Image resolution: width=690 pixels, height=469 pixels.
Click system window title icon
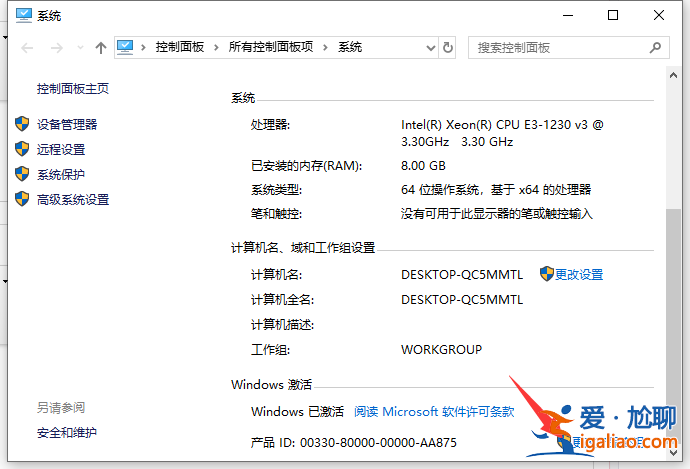click(24, 15)
